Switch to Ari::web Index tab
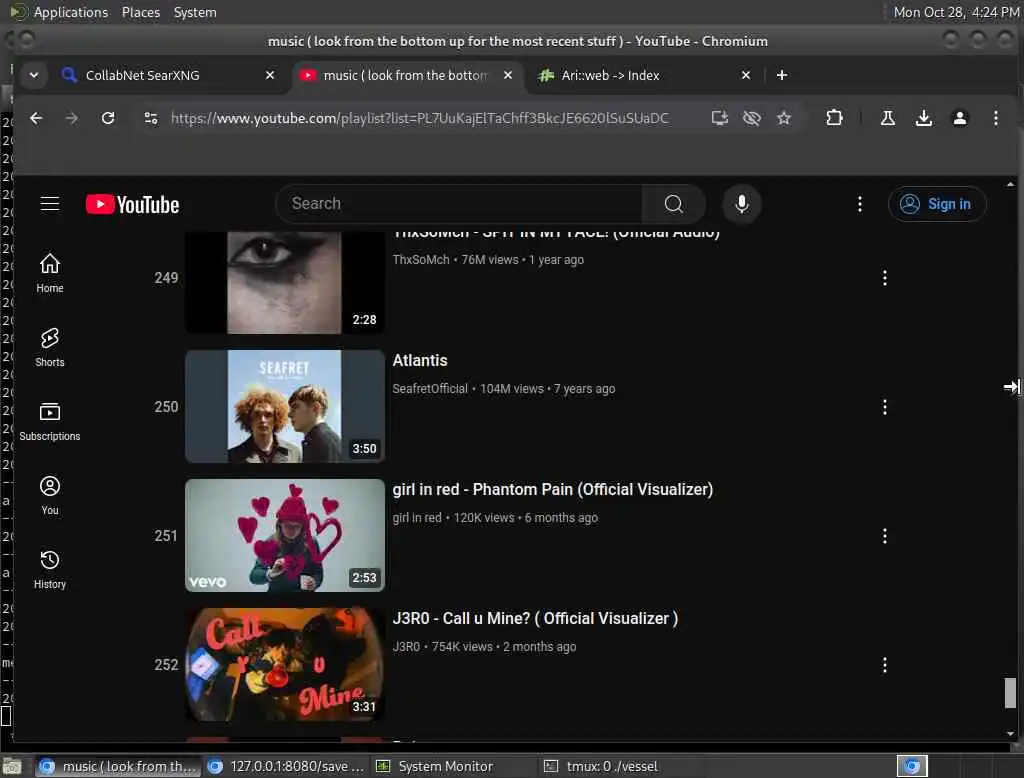This screenshot has width=1024, height=778. (x=643, y=75)
